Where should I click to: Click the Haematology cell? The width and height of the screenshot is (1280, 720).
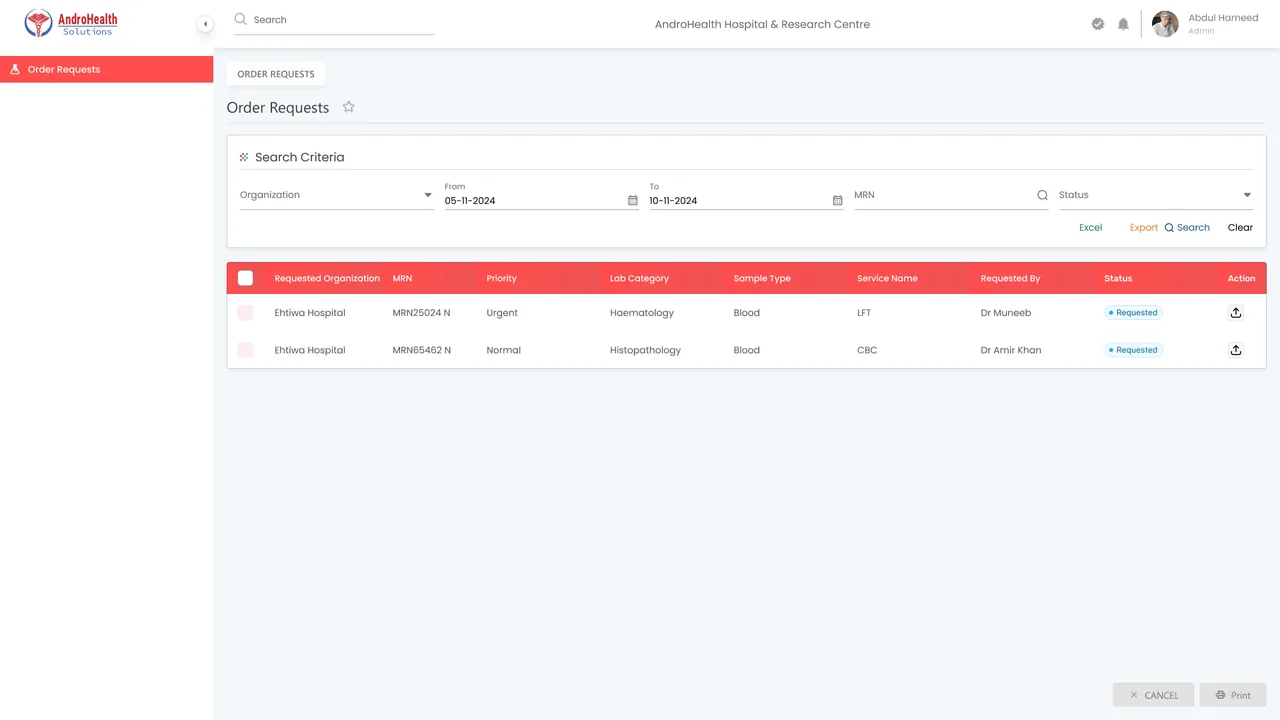(642, 313)
